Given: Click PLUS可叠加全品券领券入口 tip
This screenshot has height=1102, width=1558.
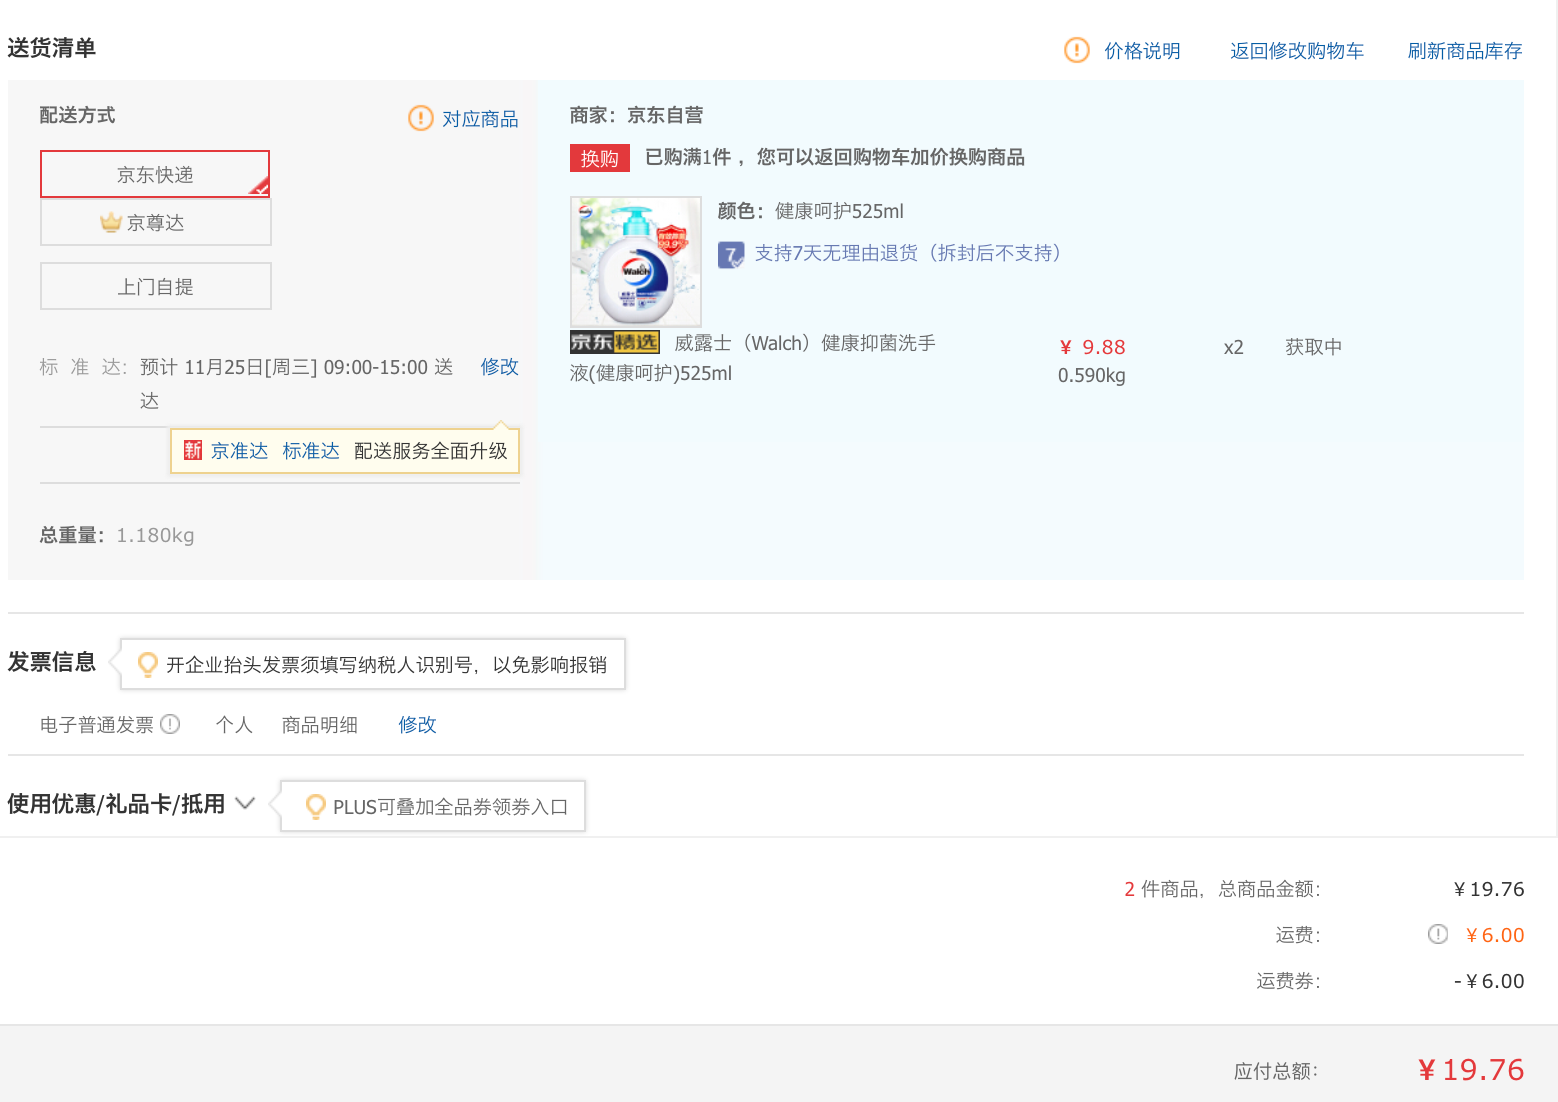Looking at the screenshot, I should pos(450,807).
